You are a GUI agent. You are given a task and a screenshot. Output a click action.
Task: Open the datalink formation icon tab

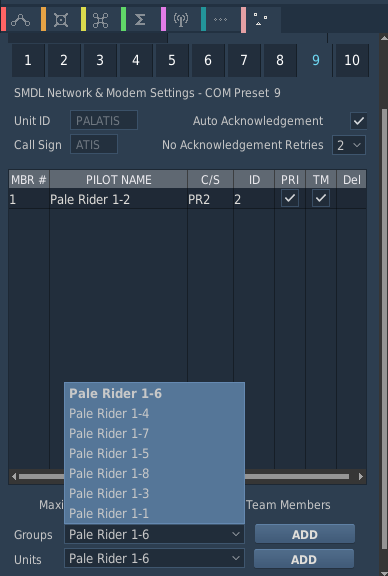[x=261, y=19]
